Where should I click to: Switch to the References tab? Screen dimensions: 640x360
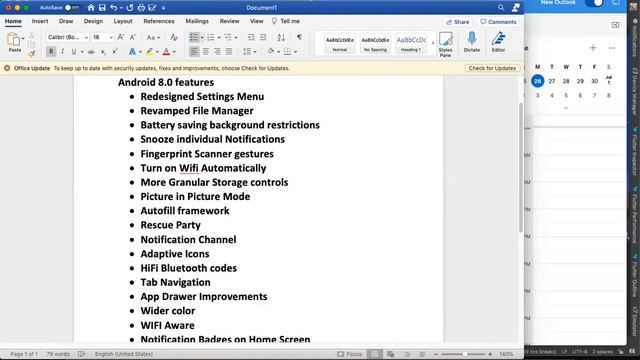(159, 21)
